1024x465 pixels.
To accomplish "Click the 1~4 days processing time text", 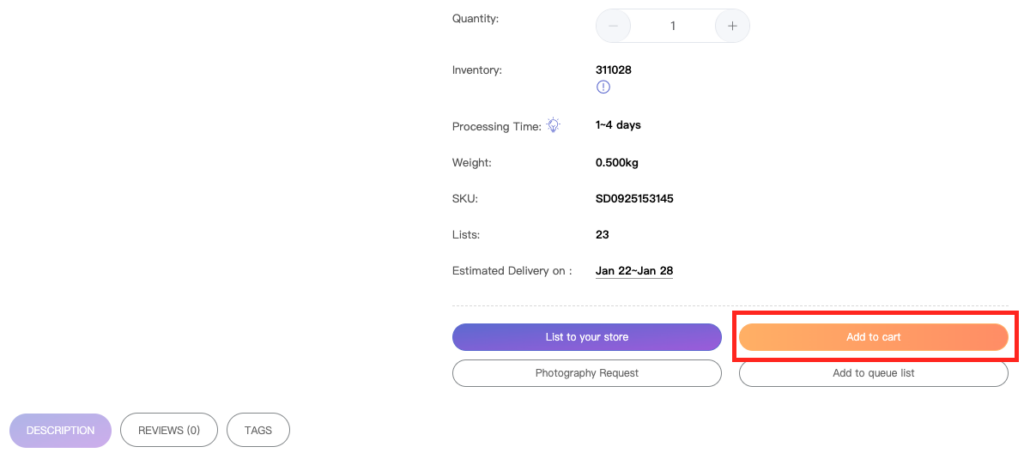I will click(618, 125).
